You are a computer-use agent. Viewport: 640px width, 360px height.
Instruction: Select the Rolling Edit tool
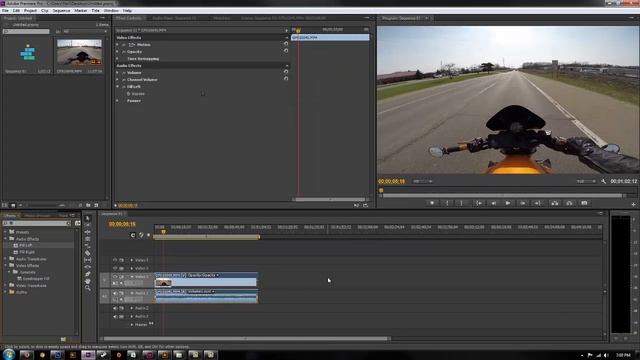coord(88,239)
